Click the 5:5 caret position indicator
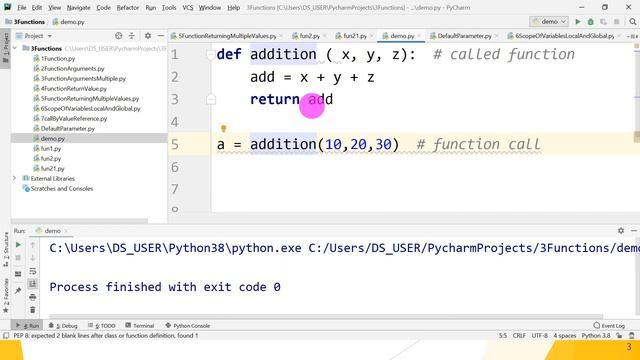This screenshot has height=360, width=640. click(x=502, y=336)
